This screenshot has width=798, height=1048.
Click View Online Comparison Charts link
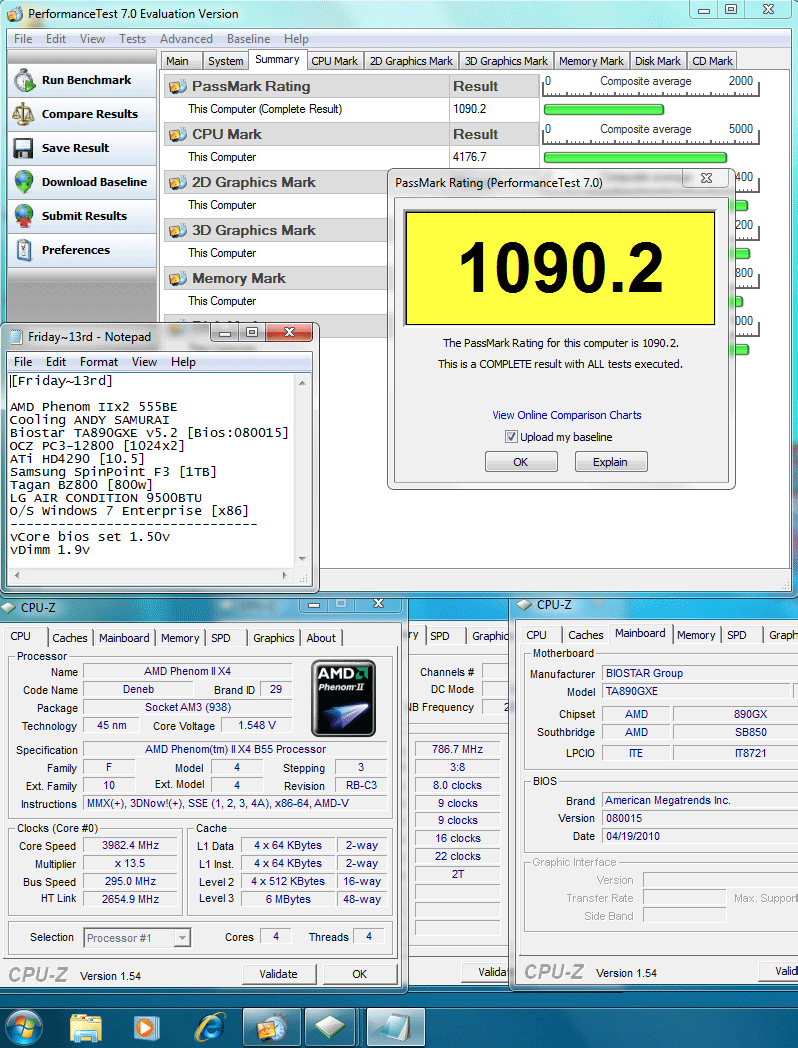tap(567, 415)
